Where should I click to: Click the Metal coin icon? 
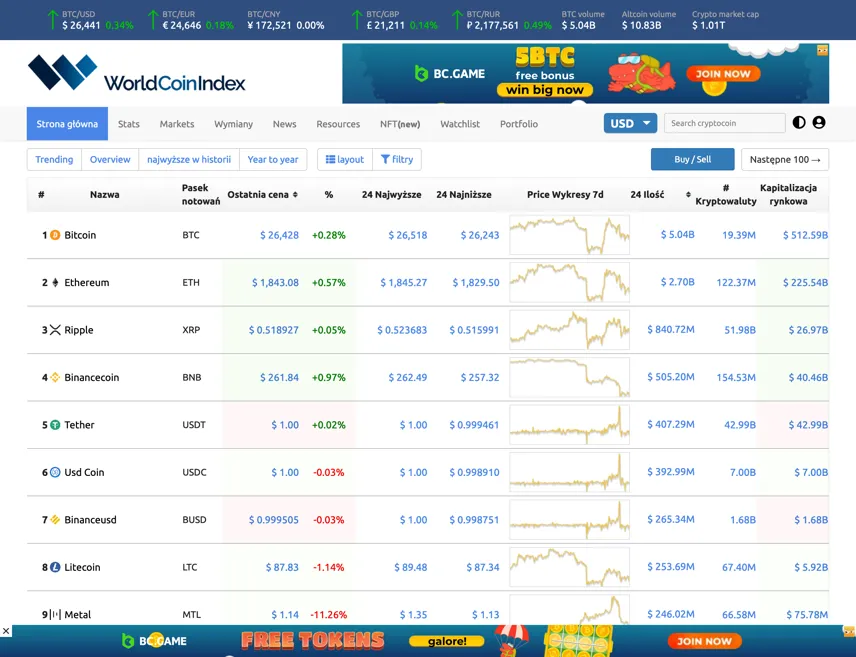point(55,614)
